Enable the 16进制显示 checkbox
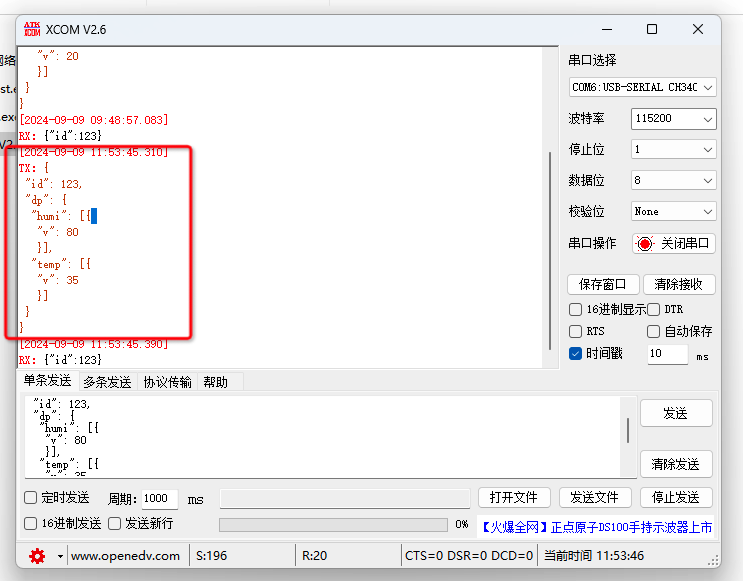743x581 pixels. (575, 310)
